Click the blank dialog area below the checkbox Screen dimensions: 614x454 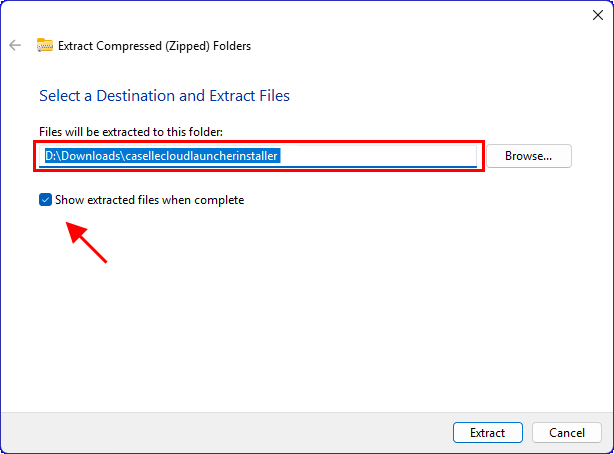(300, 320)
